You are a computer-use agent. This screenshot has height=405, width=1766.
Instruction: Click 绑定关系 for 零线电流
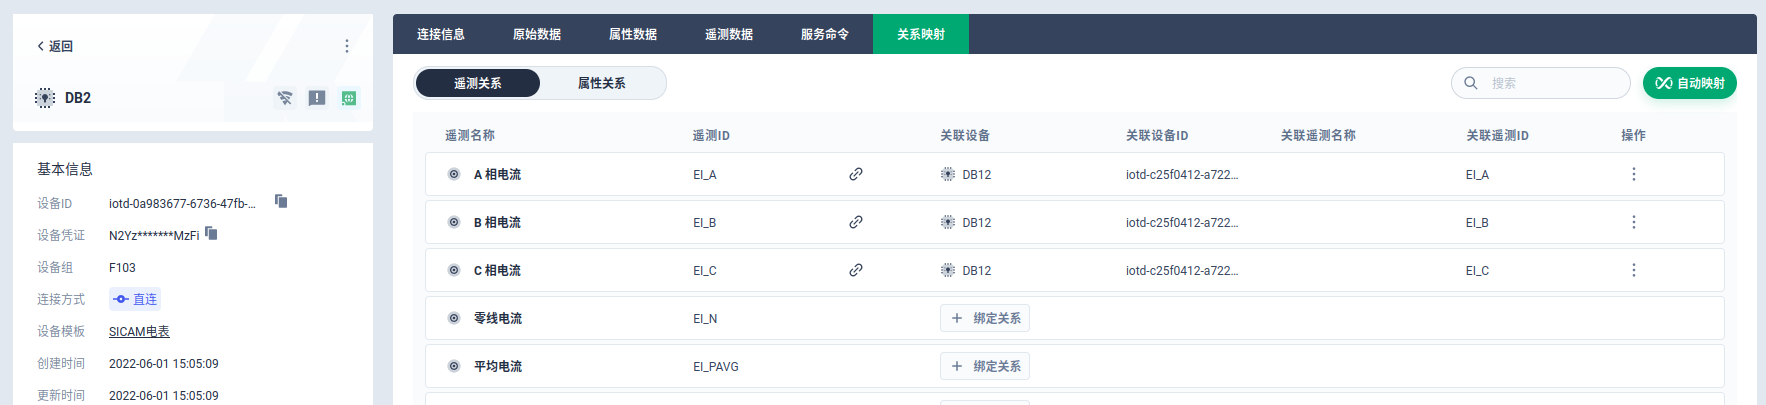pos(985,318)
